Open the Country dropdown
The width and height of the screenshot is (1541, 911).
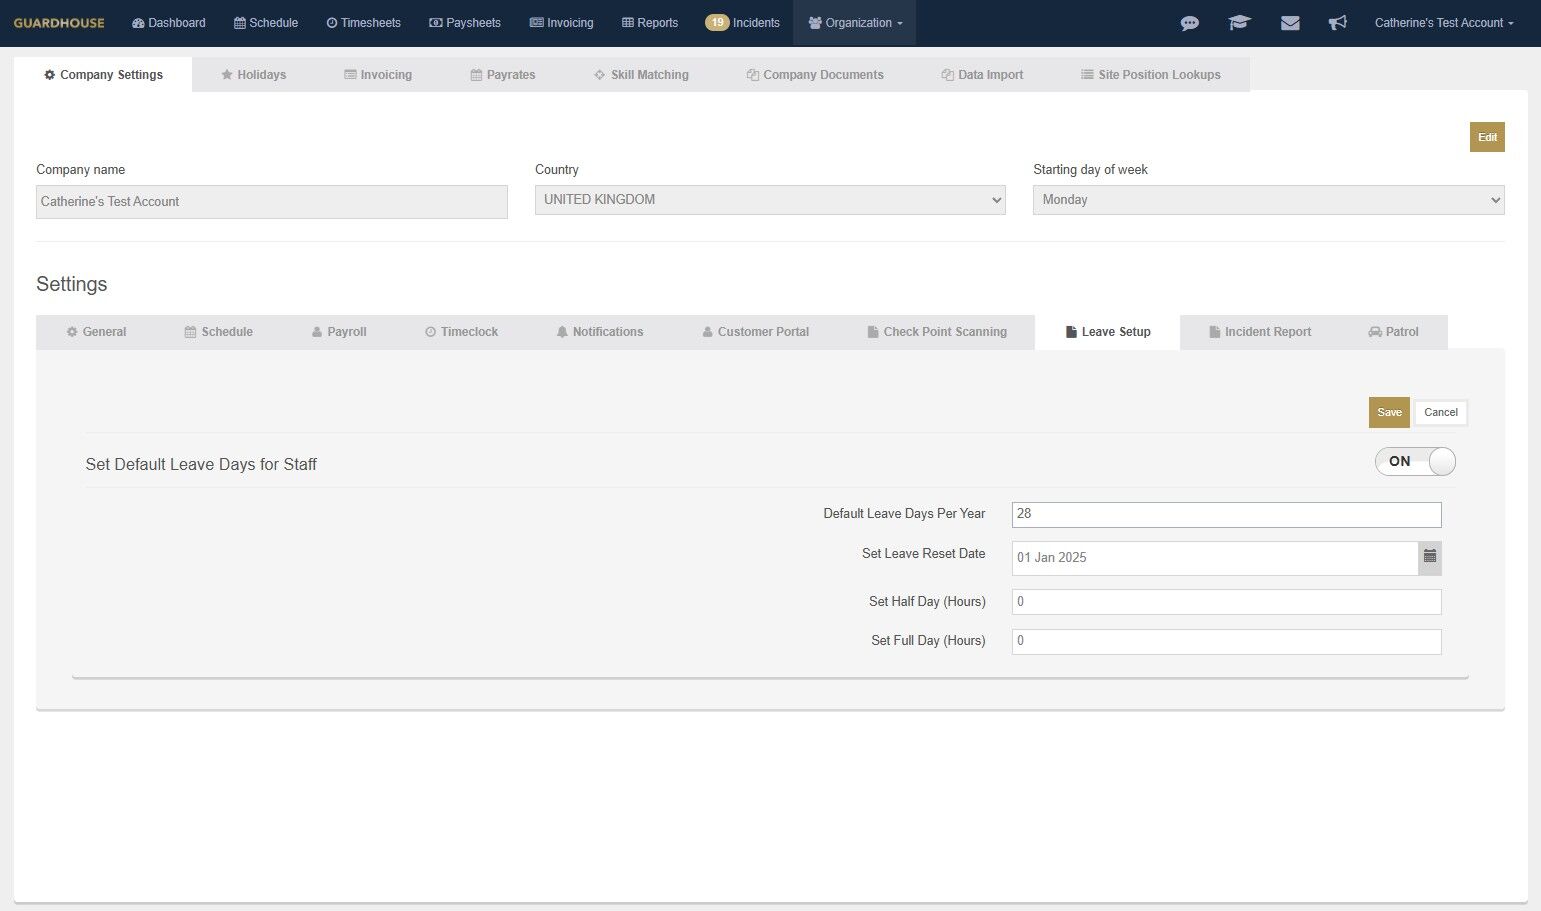click(770, 200)
